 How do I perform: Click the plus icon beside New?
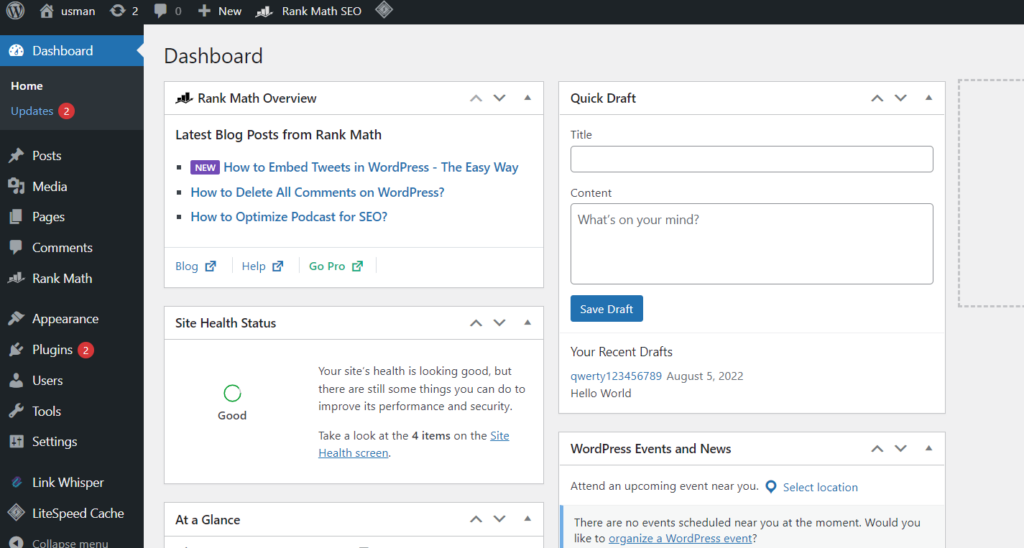204,11
